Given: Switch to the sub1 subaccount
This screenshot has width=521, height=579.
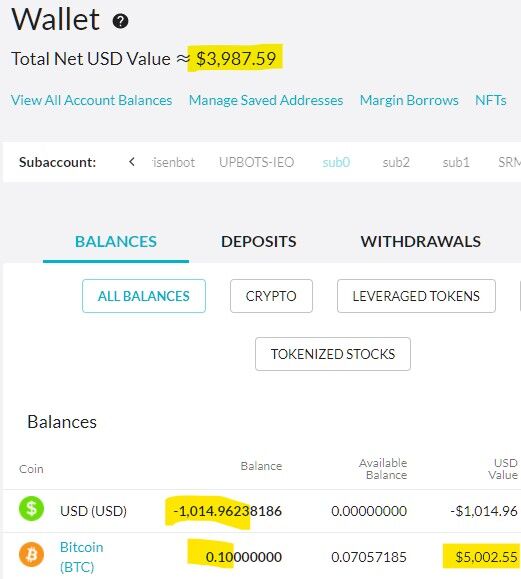Looking at the screenshot, I should pos(456,162).
